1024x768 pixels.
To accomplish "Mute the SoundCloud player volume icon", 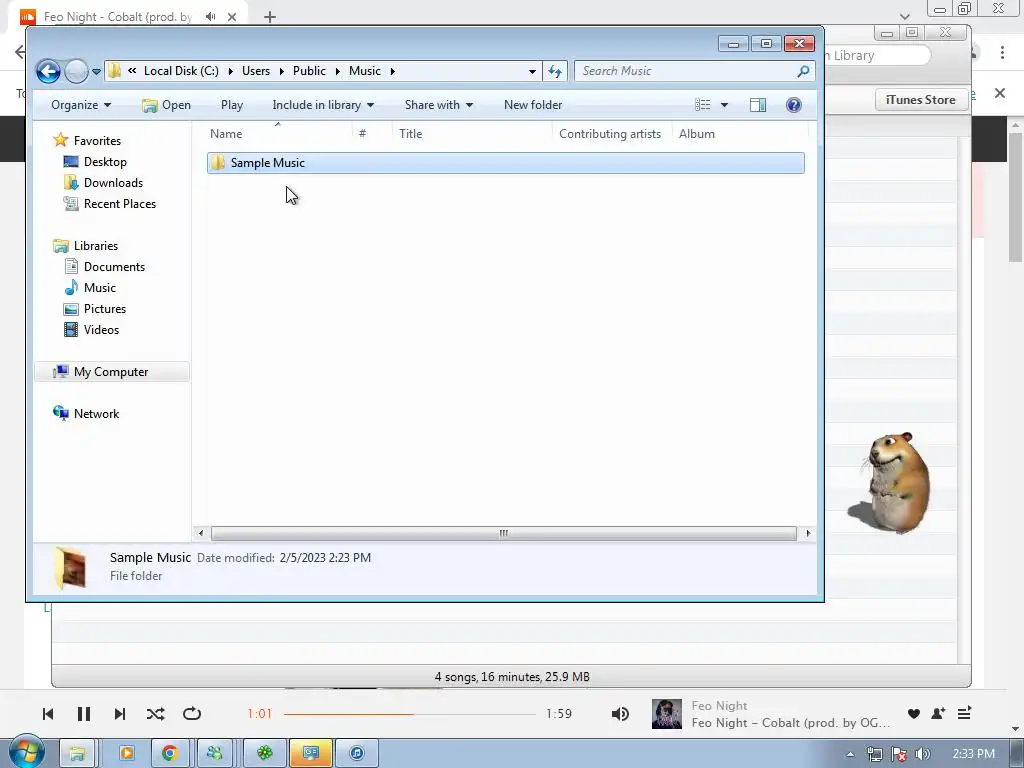I will tap(620, 714).
